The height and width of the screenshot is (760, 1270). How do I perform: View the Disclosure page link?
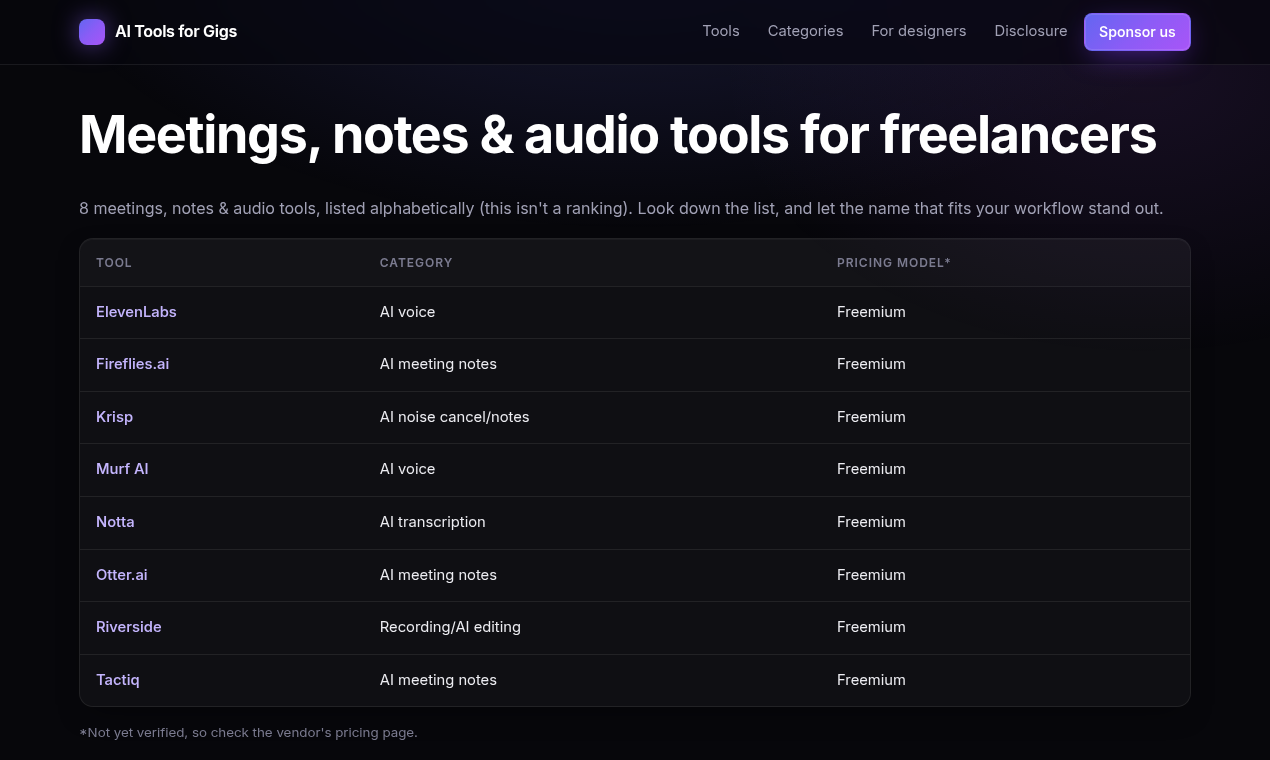1031,31
